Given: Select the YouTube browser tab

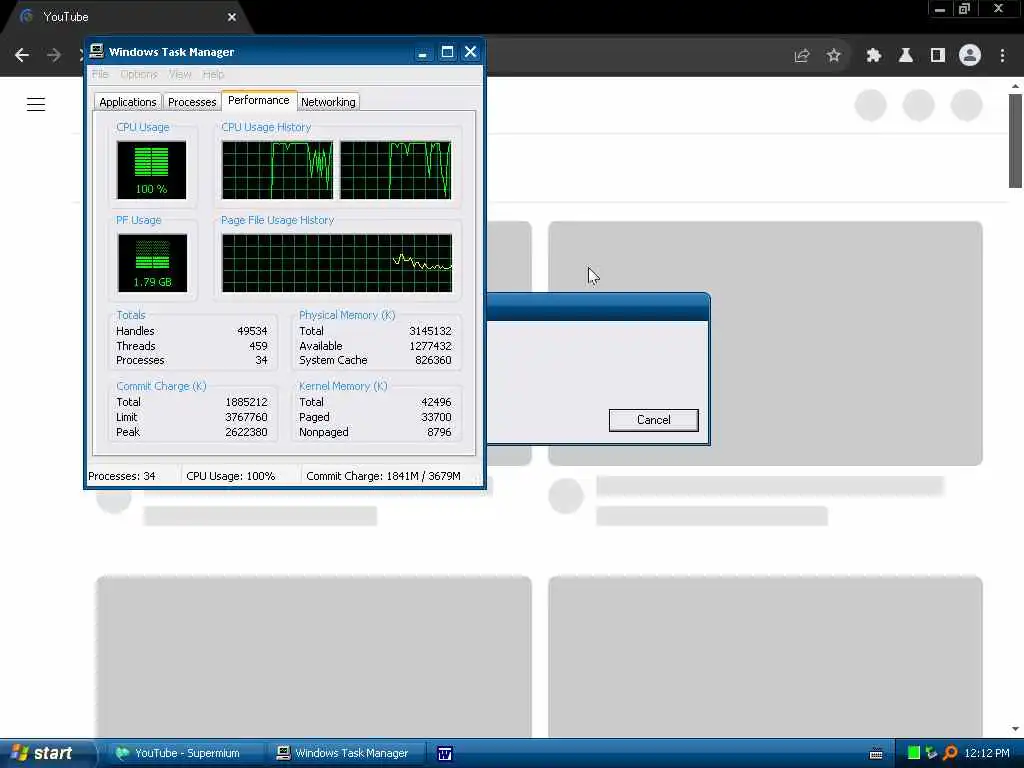Looking at the screenshot, I should tap(127, 17).
